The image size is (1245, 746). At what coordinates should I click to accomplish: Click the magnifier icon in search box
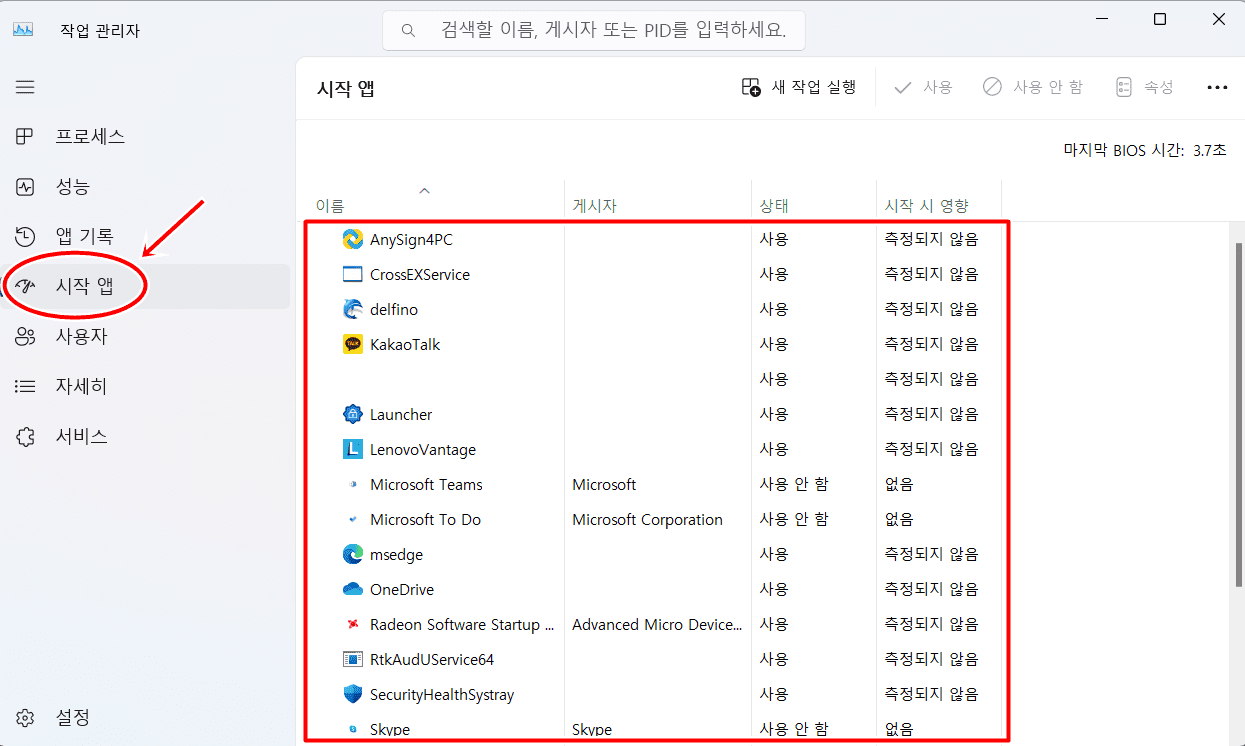coord(408,31)
